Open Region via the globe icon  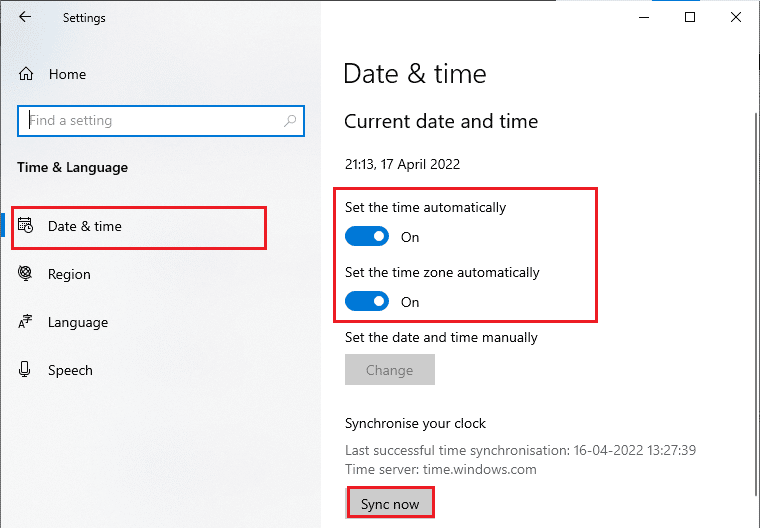(x=25, y=273)
